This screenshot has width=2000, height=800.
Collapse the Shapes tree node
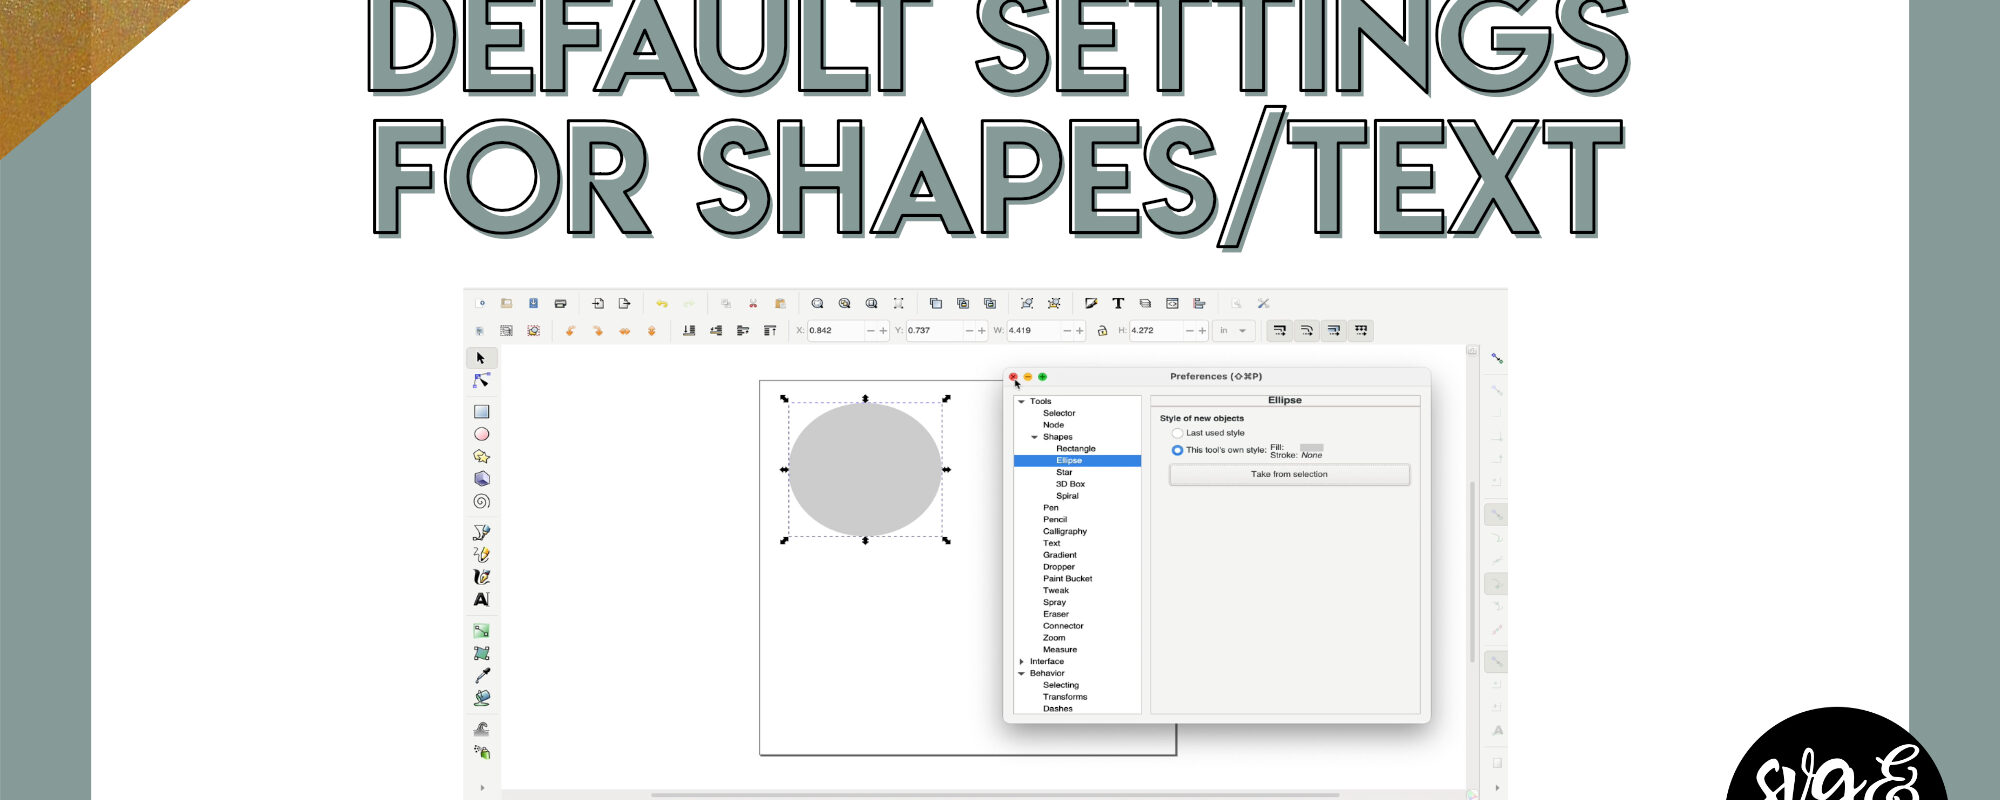tap(1034, 437)
